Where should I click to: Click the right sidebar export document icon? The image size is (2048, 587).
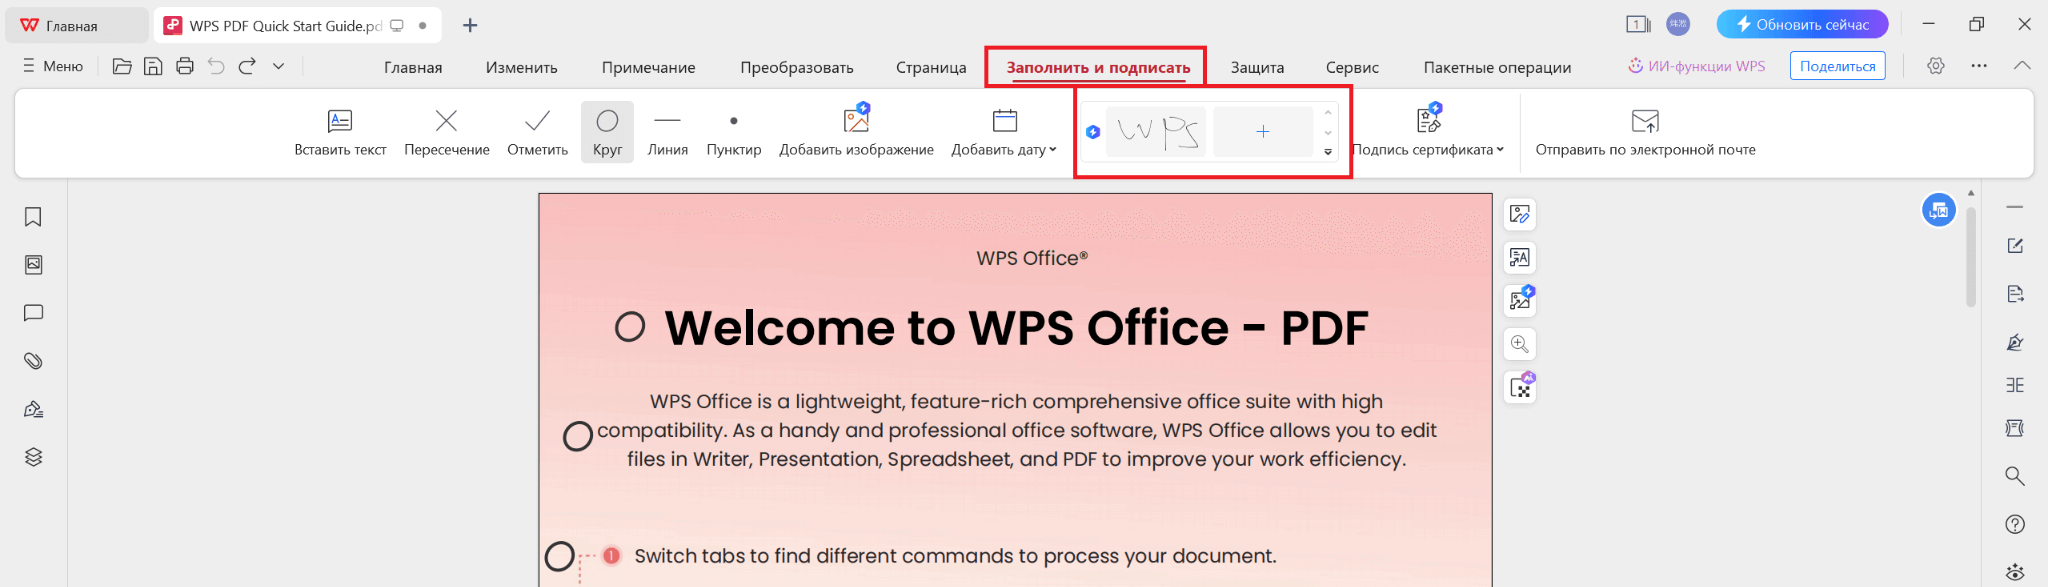click(2015, 294)
